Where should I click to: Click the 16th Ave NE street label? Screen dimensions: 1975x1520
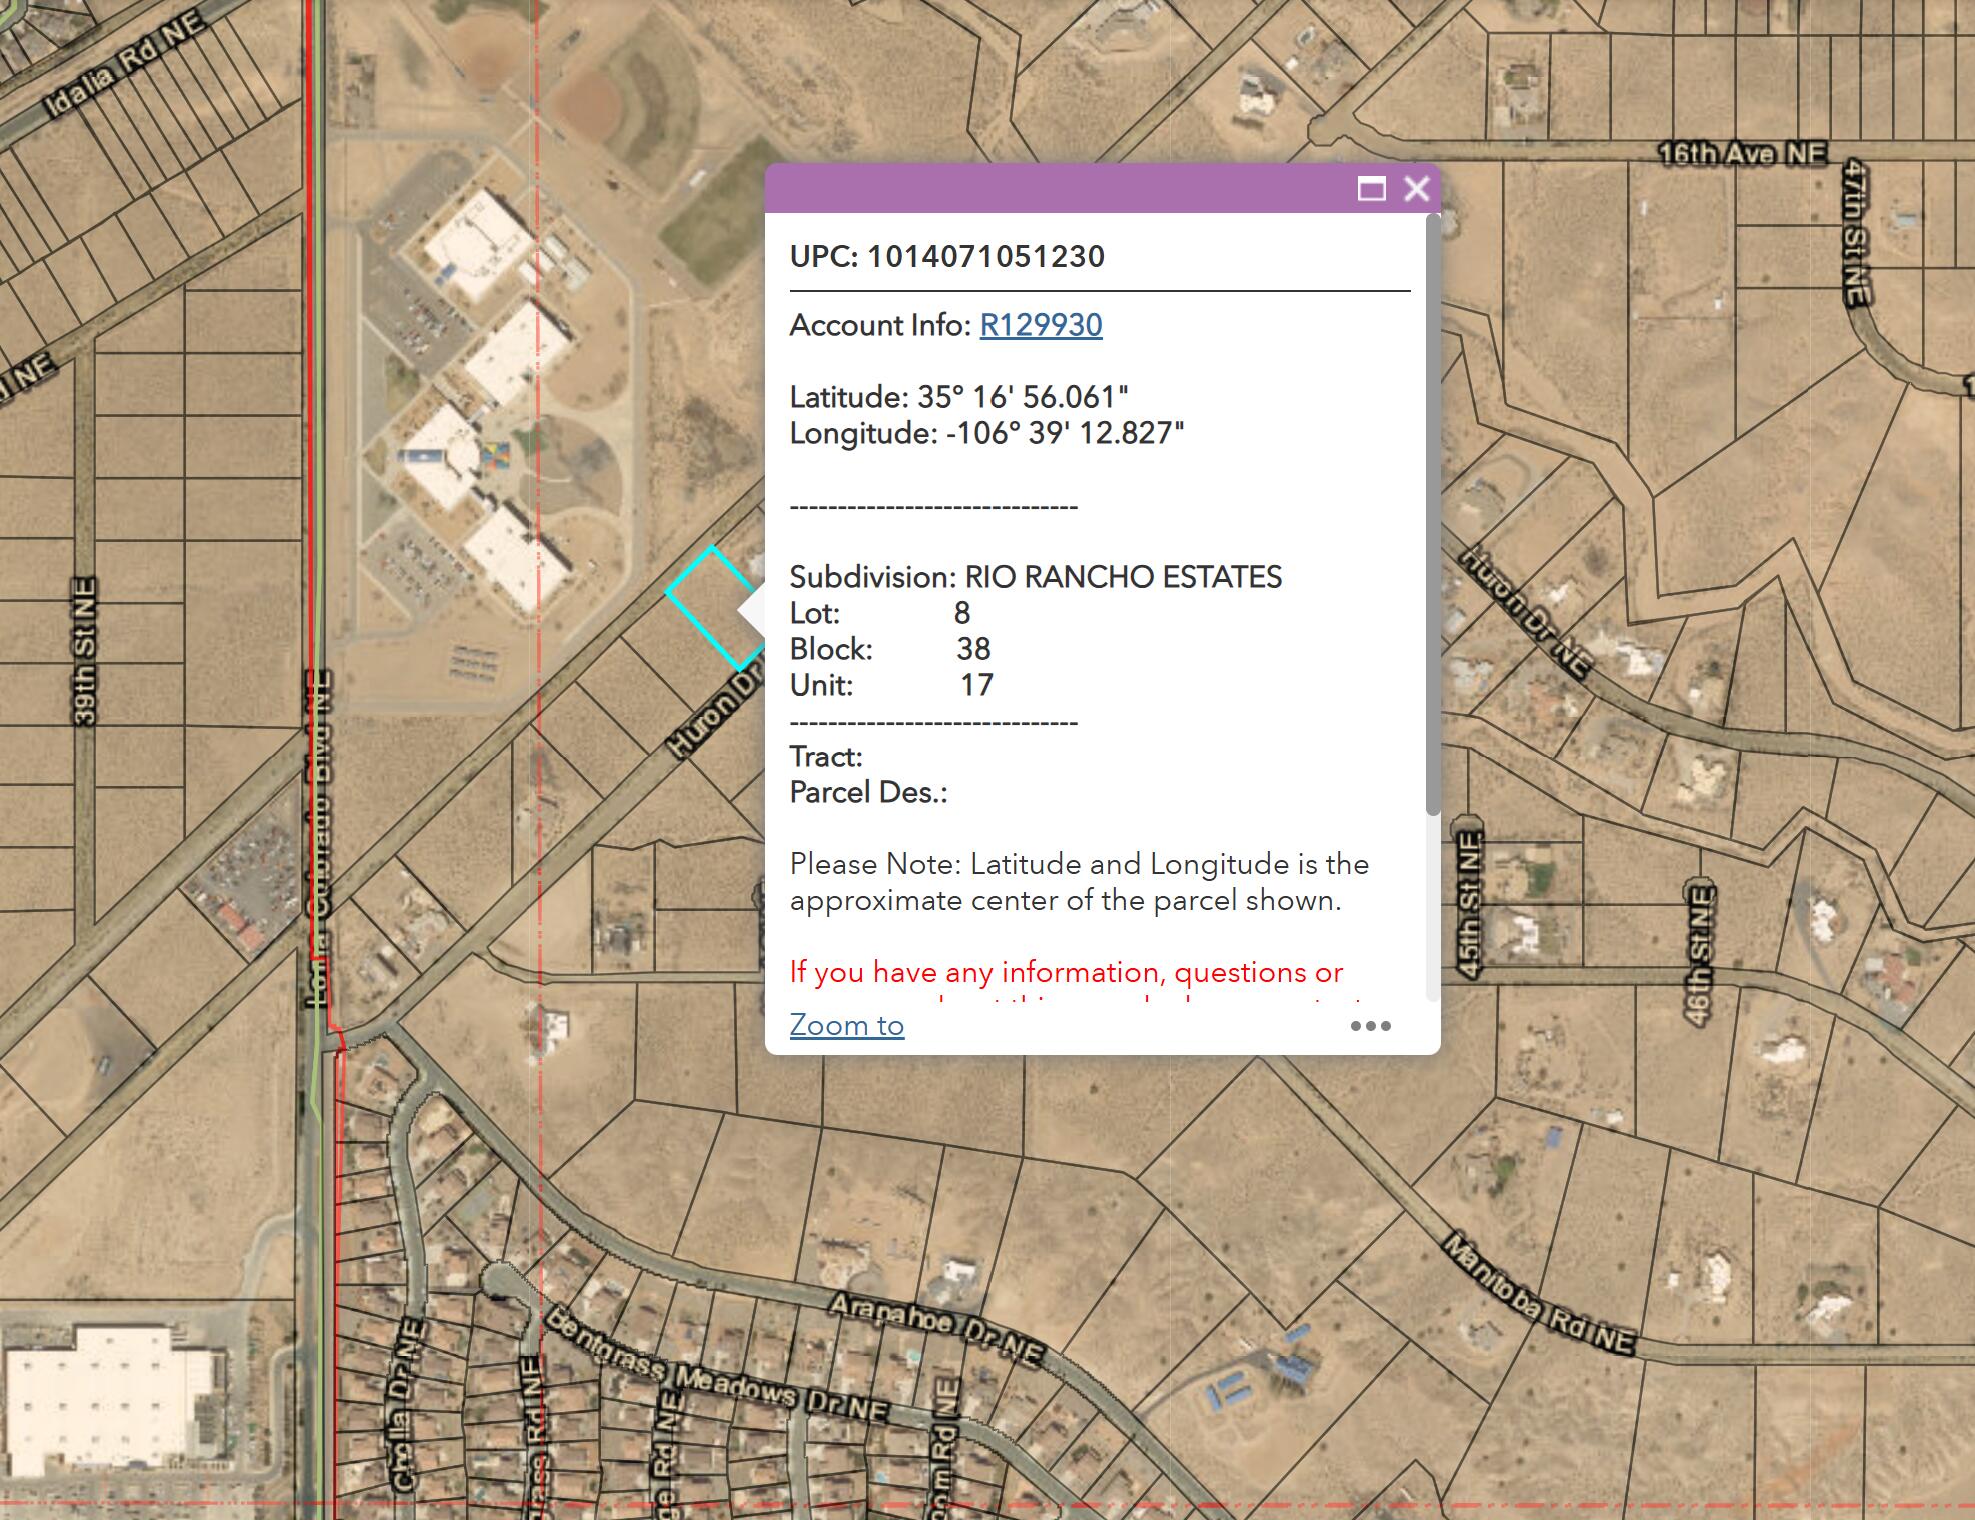click(1741, 153)
